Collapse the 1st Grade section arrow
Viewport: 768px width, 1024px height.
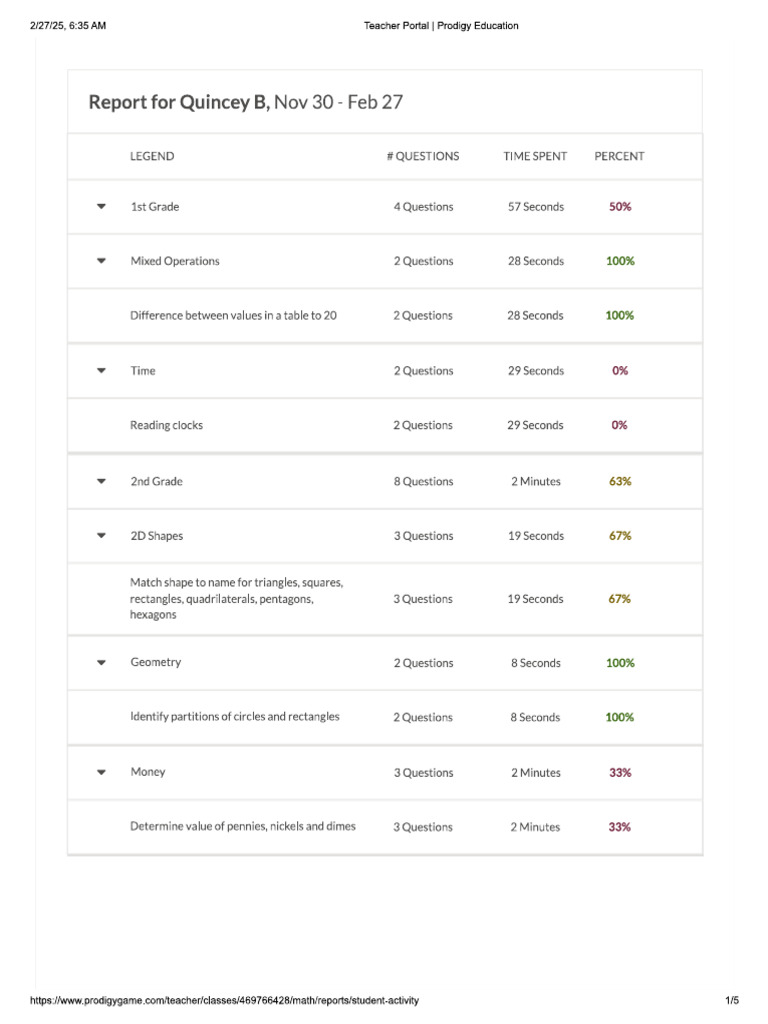point(101,206)
